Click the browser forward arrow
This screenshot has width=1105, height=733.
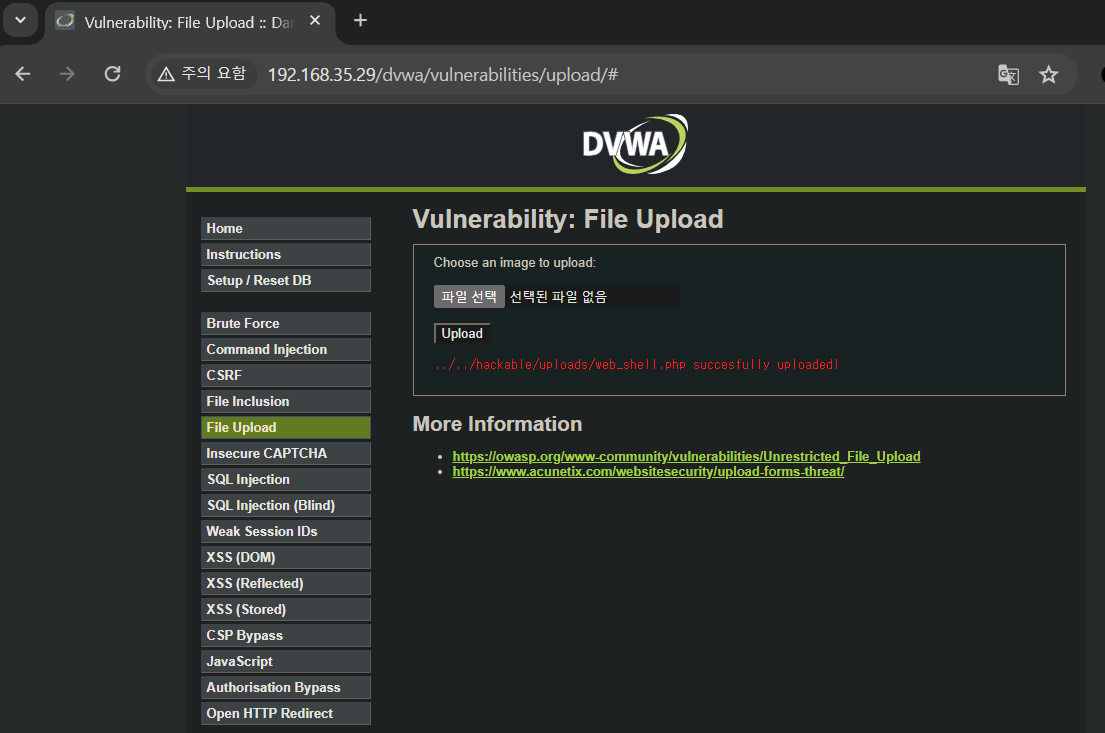[67, 74]
